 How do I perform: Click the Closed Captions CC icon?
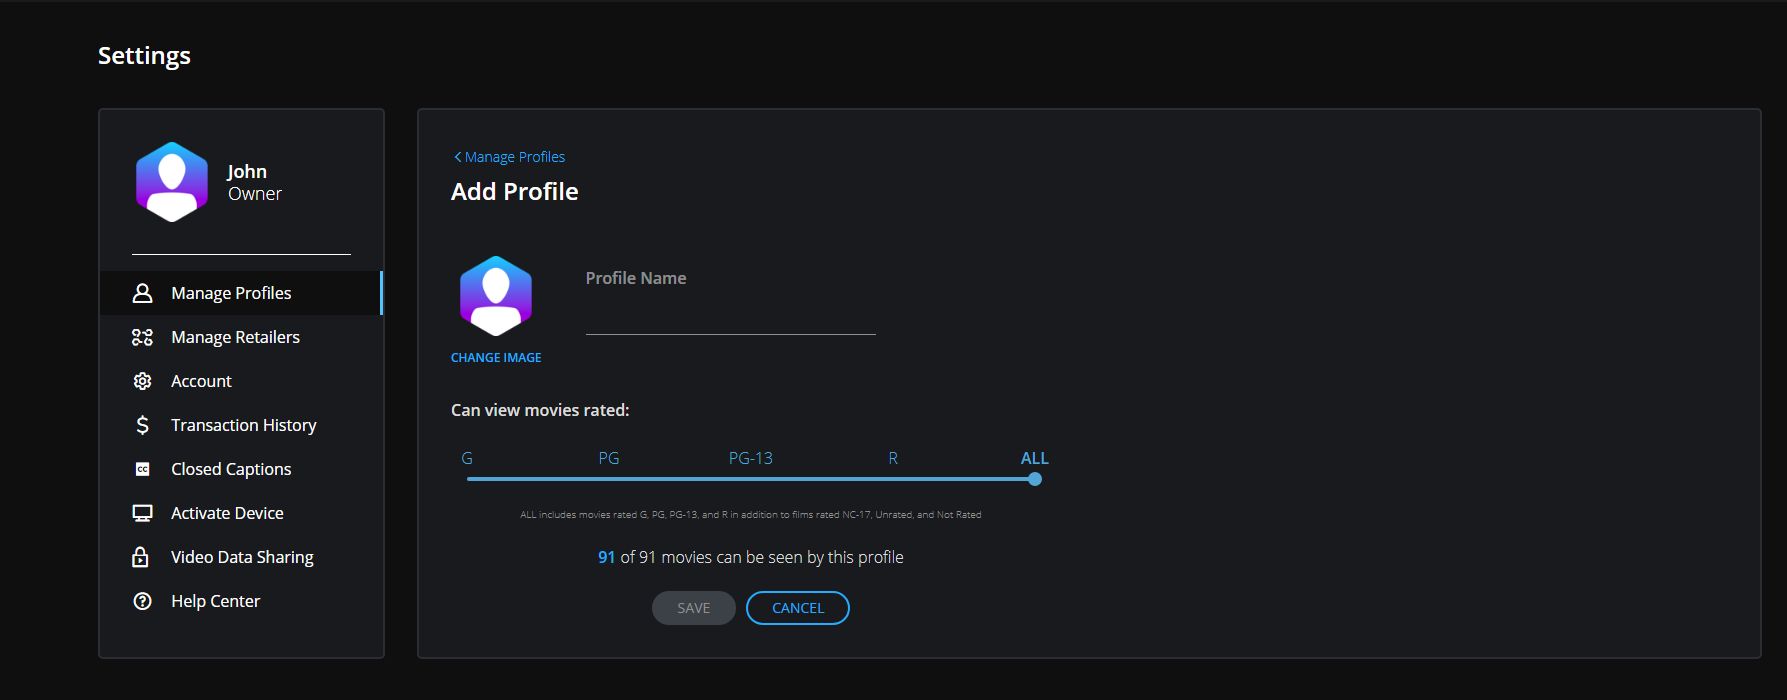(x=143, y=469)
